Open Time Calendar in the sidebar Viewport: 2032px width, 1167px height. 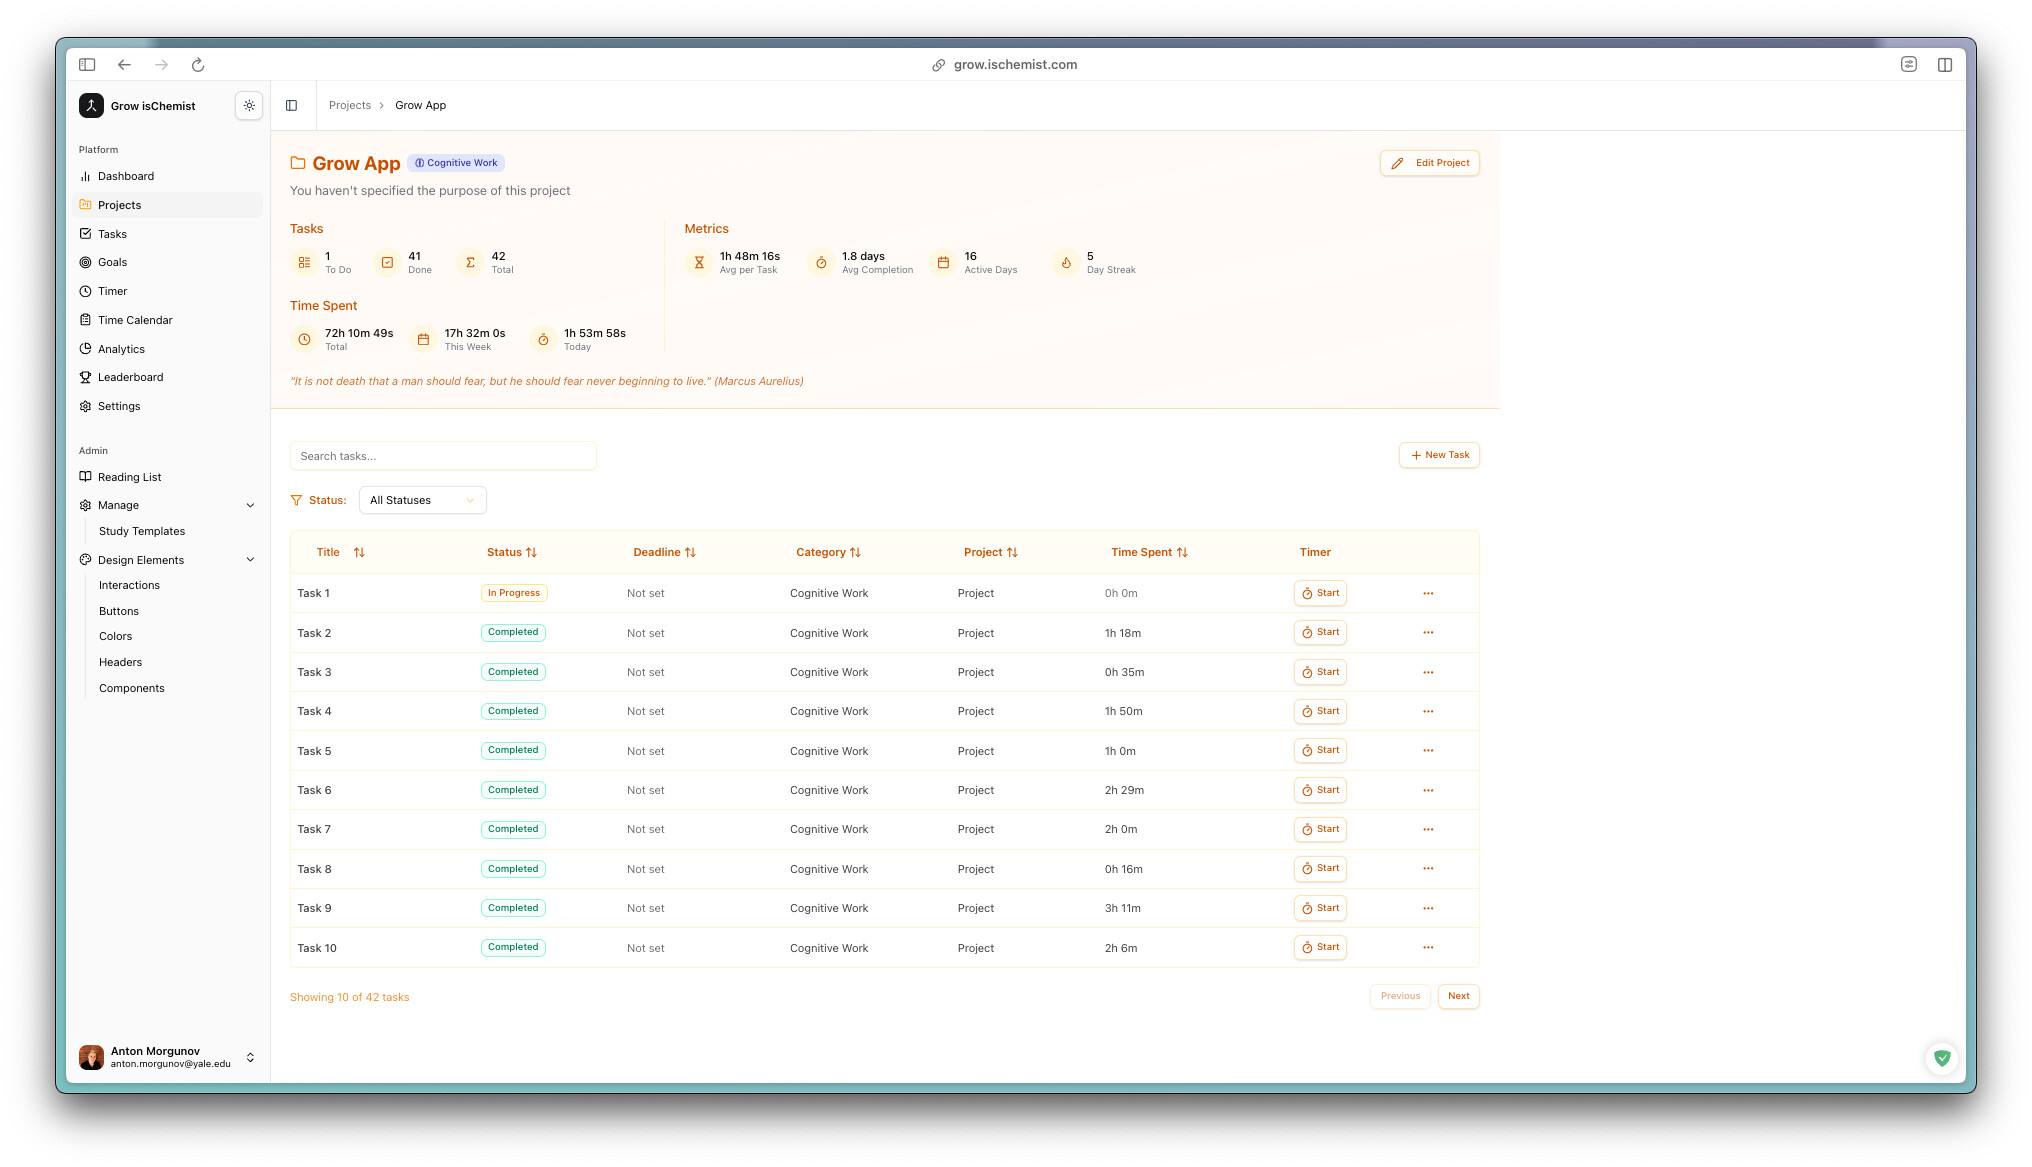tap(135, 320)
